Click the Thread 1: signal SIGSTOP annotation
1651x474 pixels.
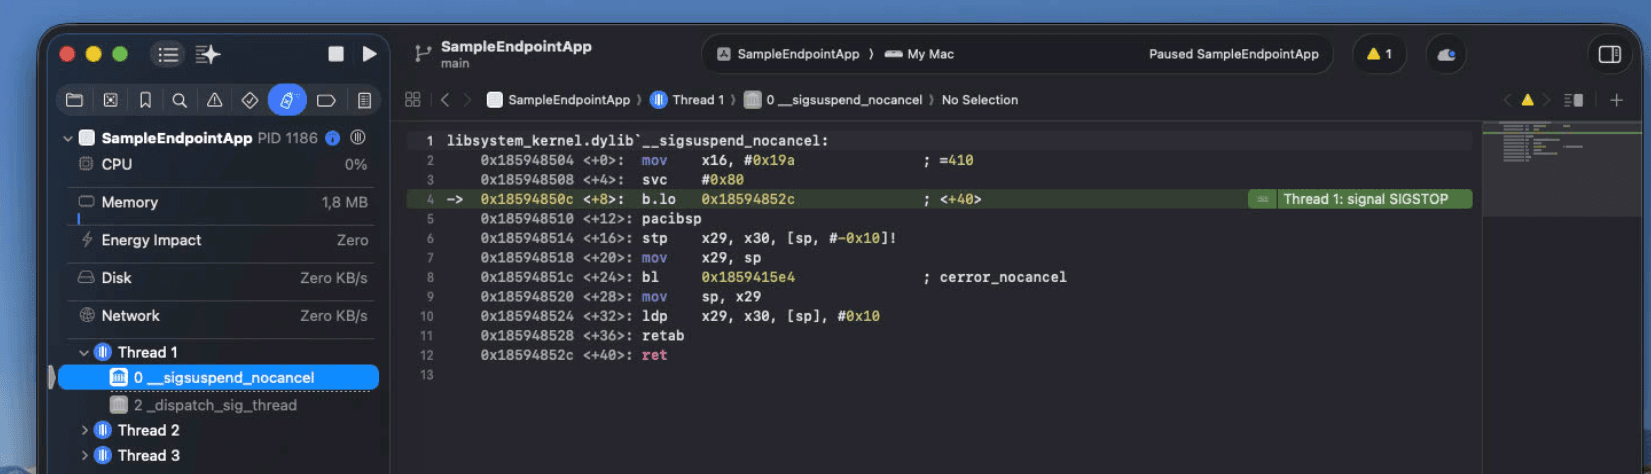pyautogui.click(x=1360, y=199)
